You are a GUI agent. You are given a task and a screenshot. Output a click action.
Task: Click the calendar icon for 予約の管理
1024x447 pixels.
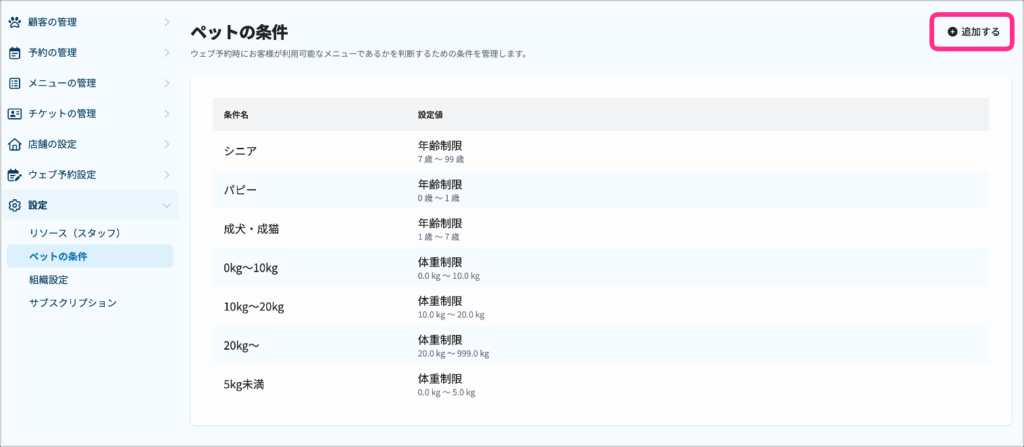pos(14,53)
